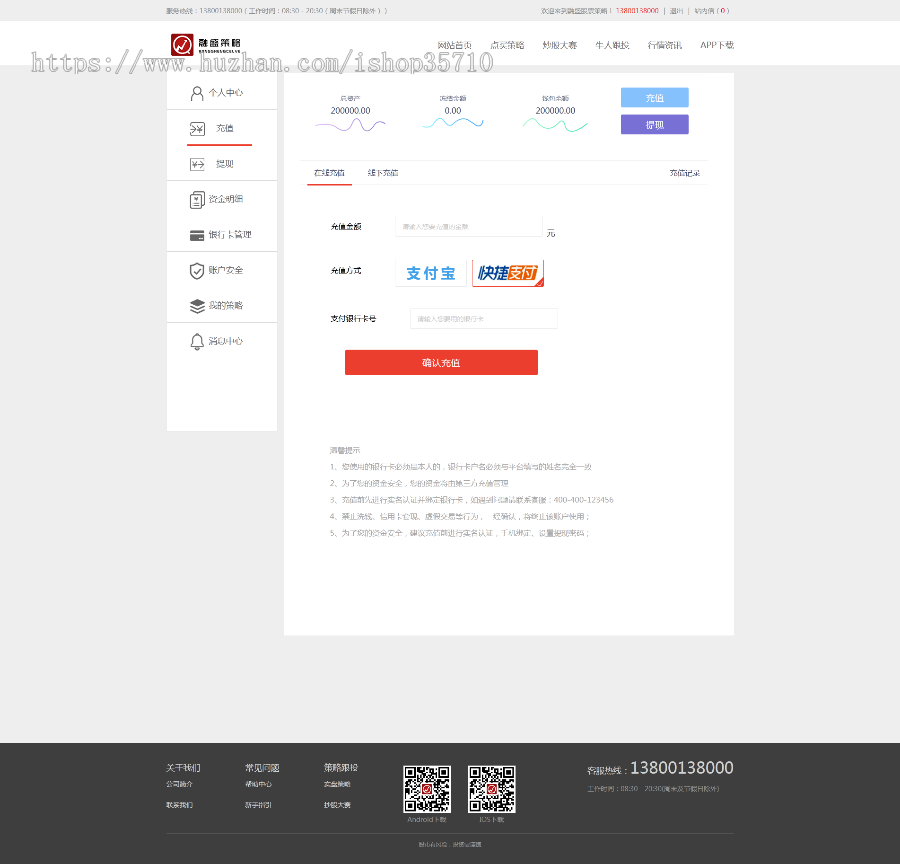Viewport: 900px width, 864px height.
Task: Select the 账户安全 account security shield icon
Action: [199, 270]
